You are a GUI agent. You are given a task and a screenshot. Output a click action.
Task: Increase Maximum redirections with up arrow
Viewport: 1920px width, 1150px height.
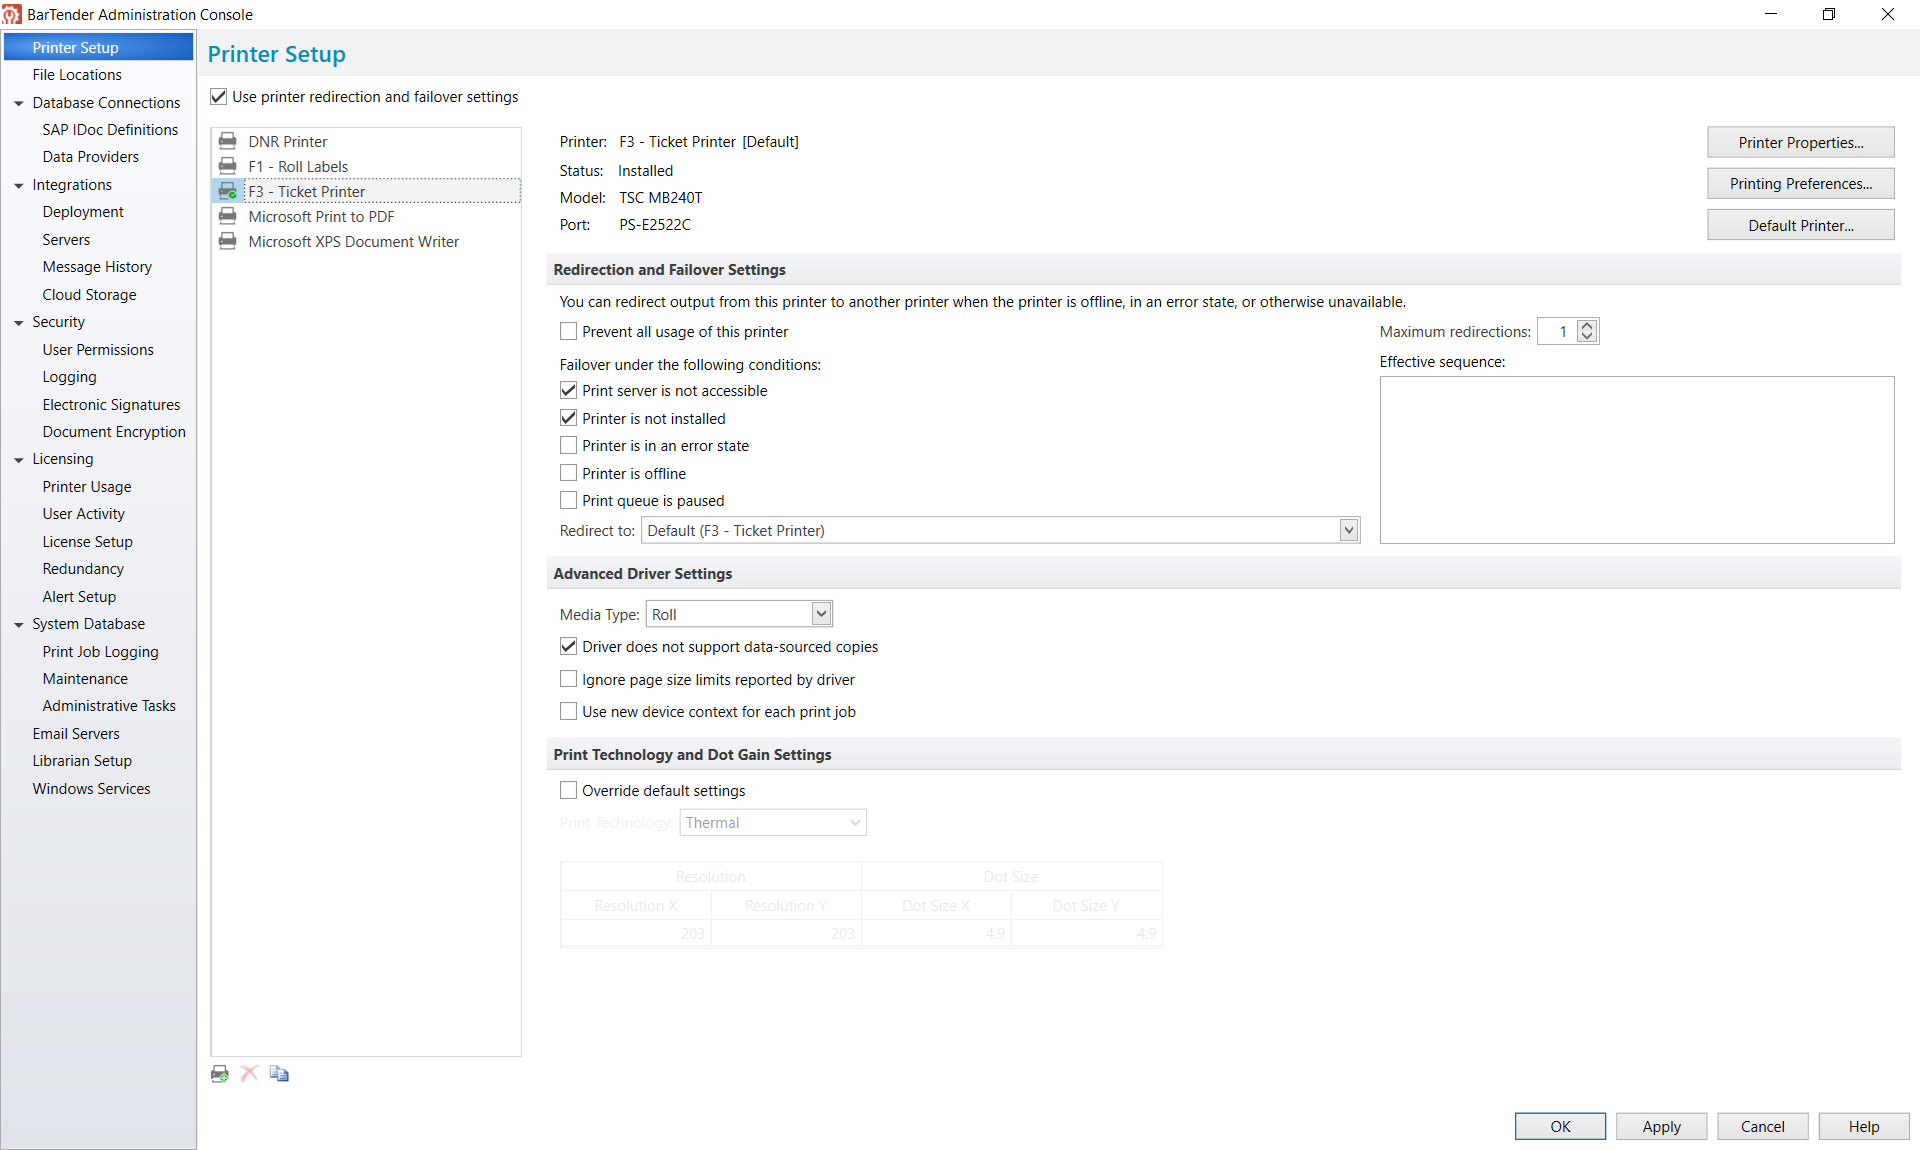[x=1587, y=326]
